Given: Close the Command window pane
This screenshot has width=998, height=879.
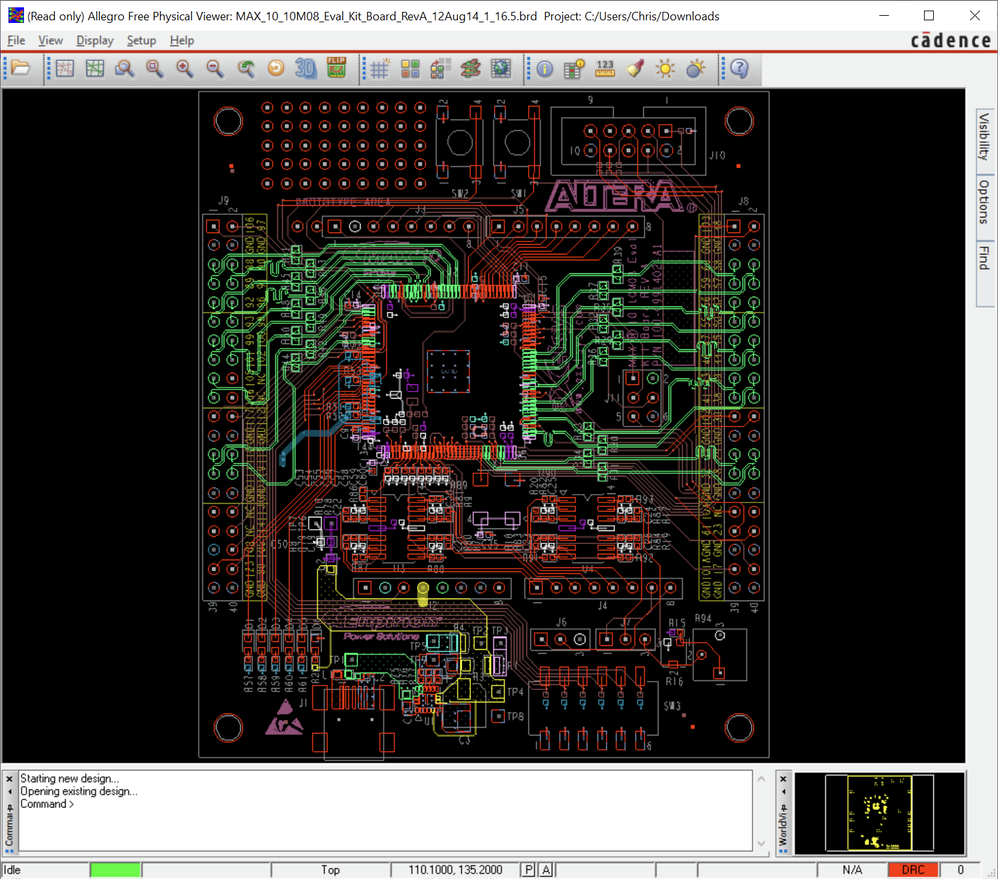Looking at the screenshot, I should coord(10,779).
